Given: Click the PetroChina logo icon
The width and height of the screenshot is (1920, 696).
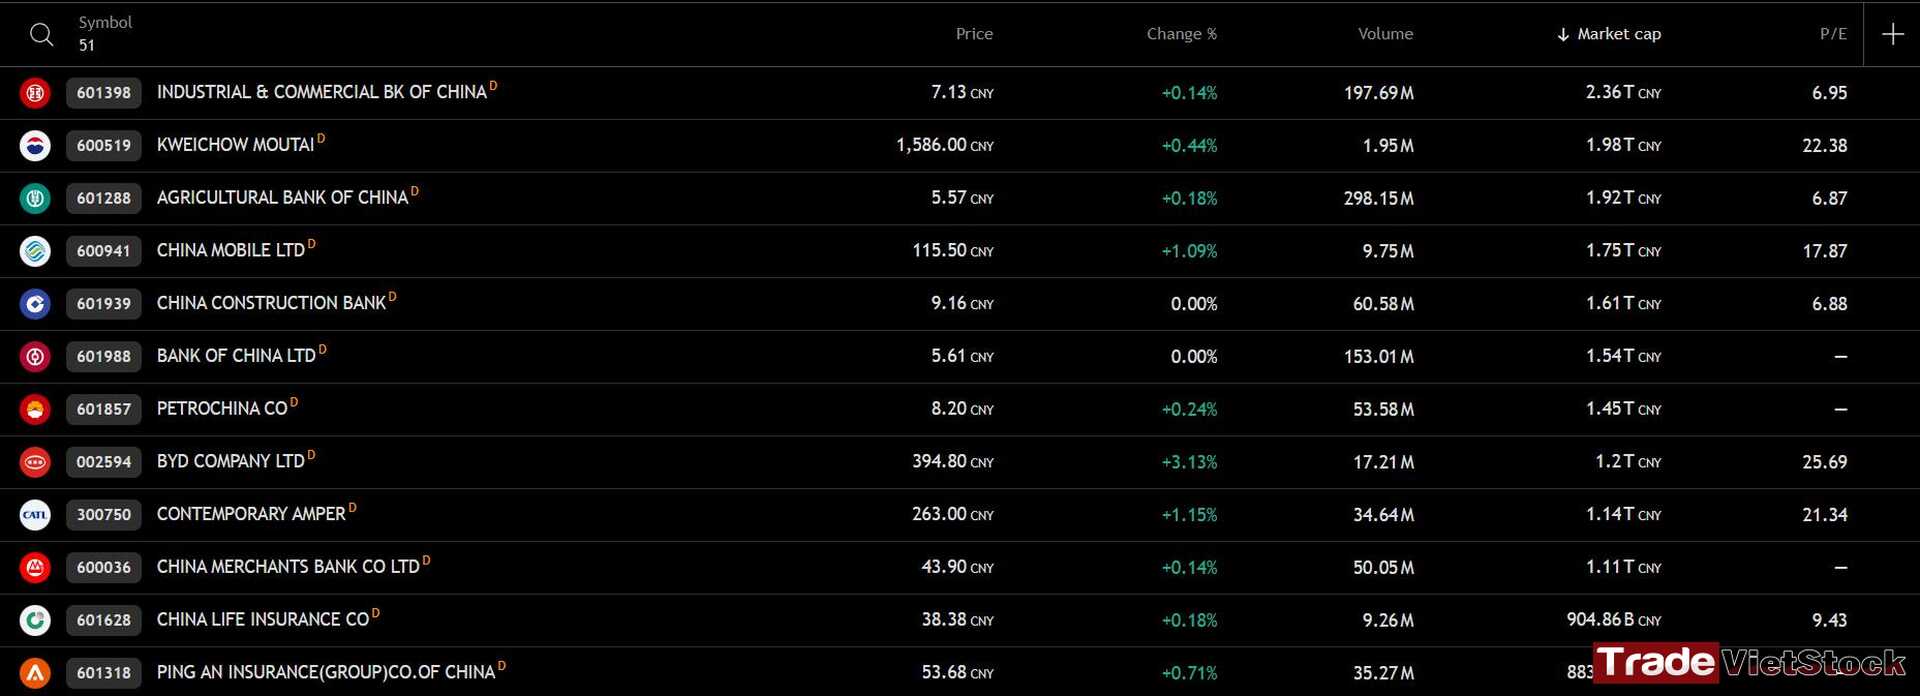Looking at the screenshot, I should click(35, 409).
